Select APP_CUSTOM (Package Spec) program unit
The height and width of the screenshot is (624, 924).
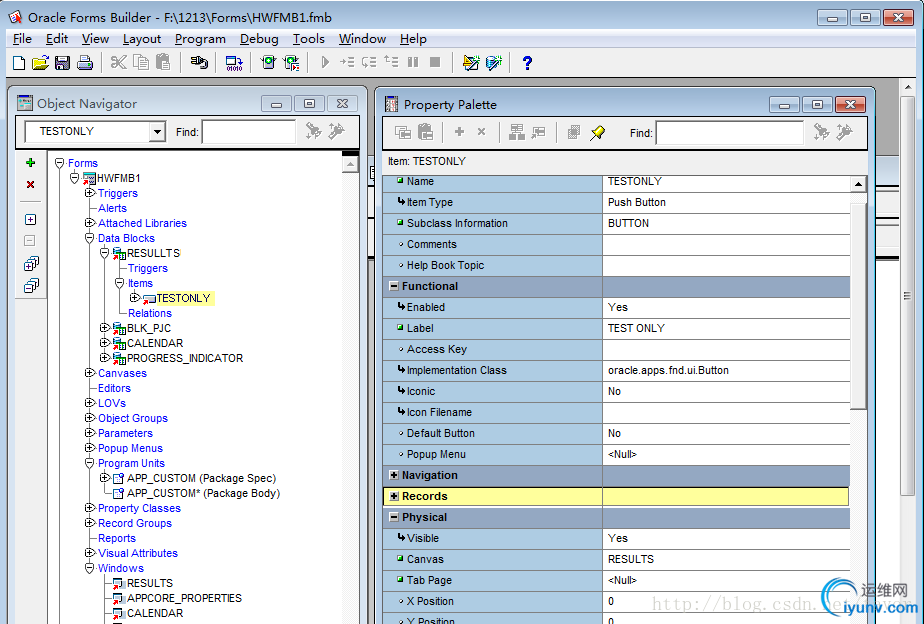coord(201,478)
